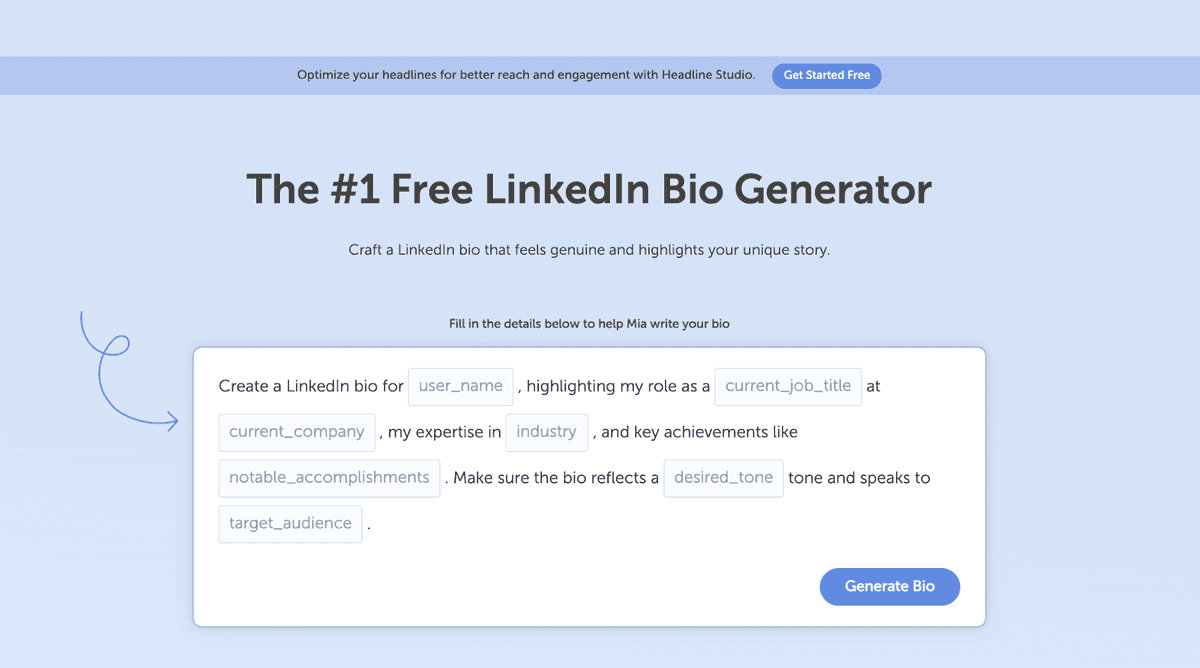Click the Headline Studio promo text
The image size is (1200, 668).
click(x=525, y=74)
